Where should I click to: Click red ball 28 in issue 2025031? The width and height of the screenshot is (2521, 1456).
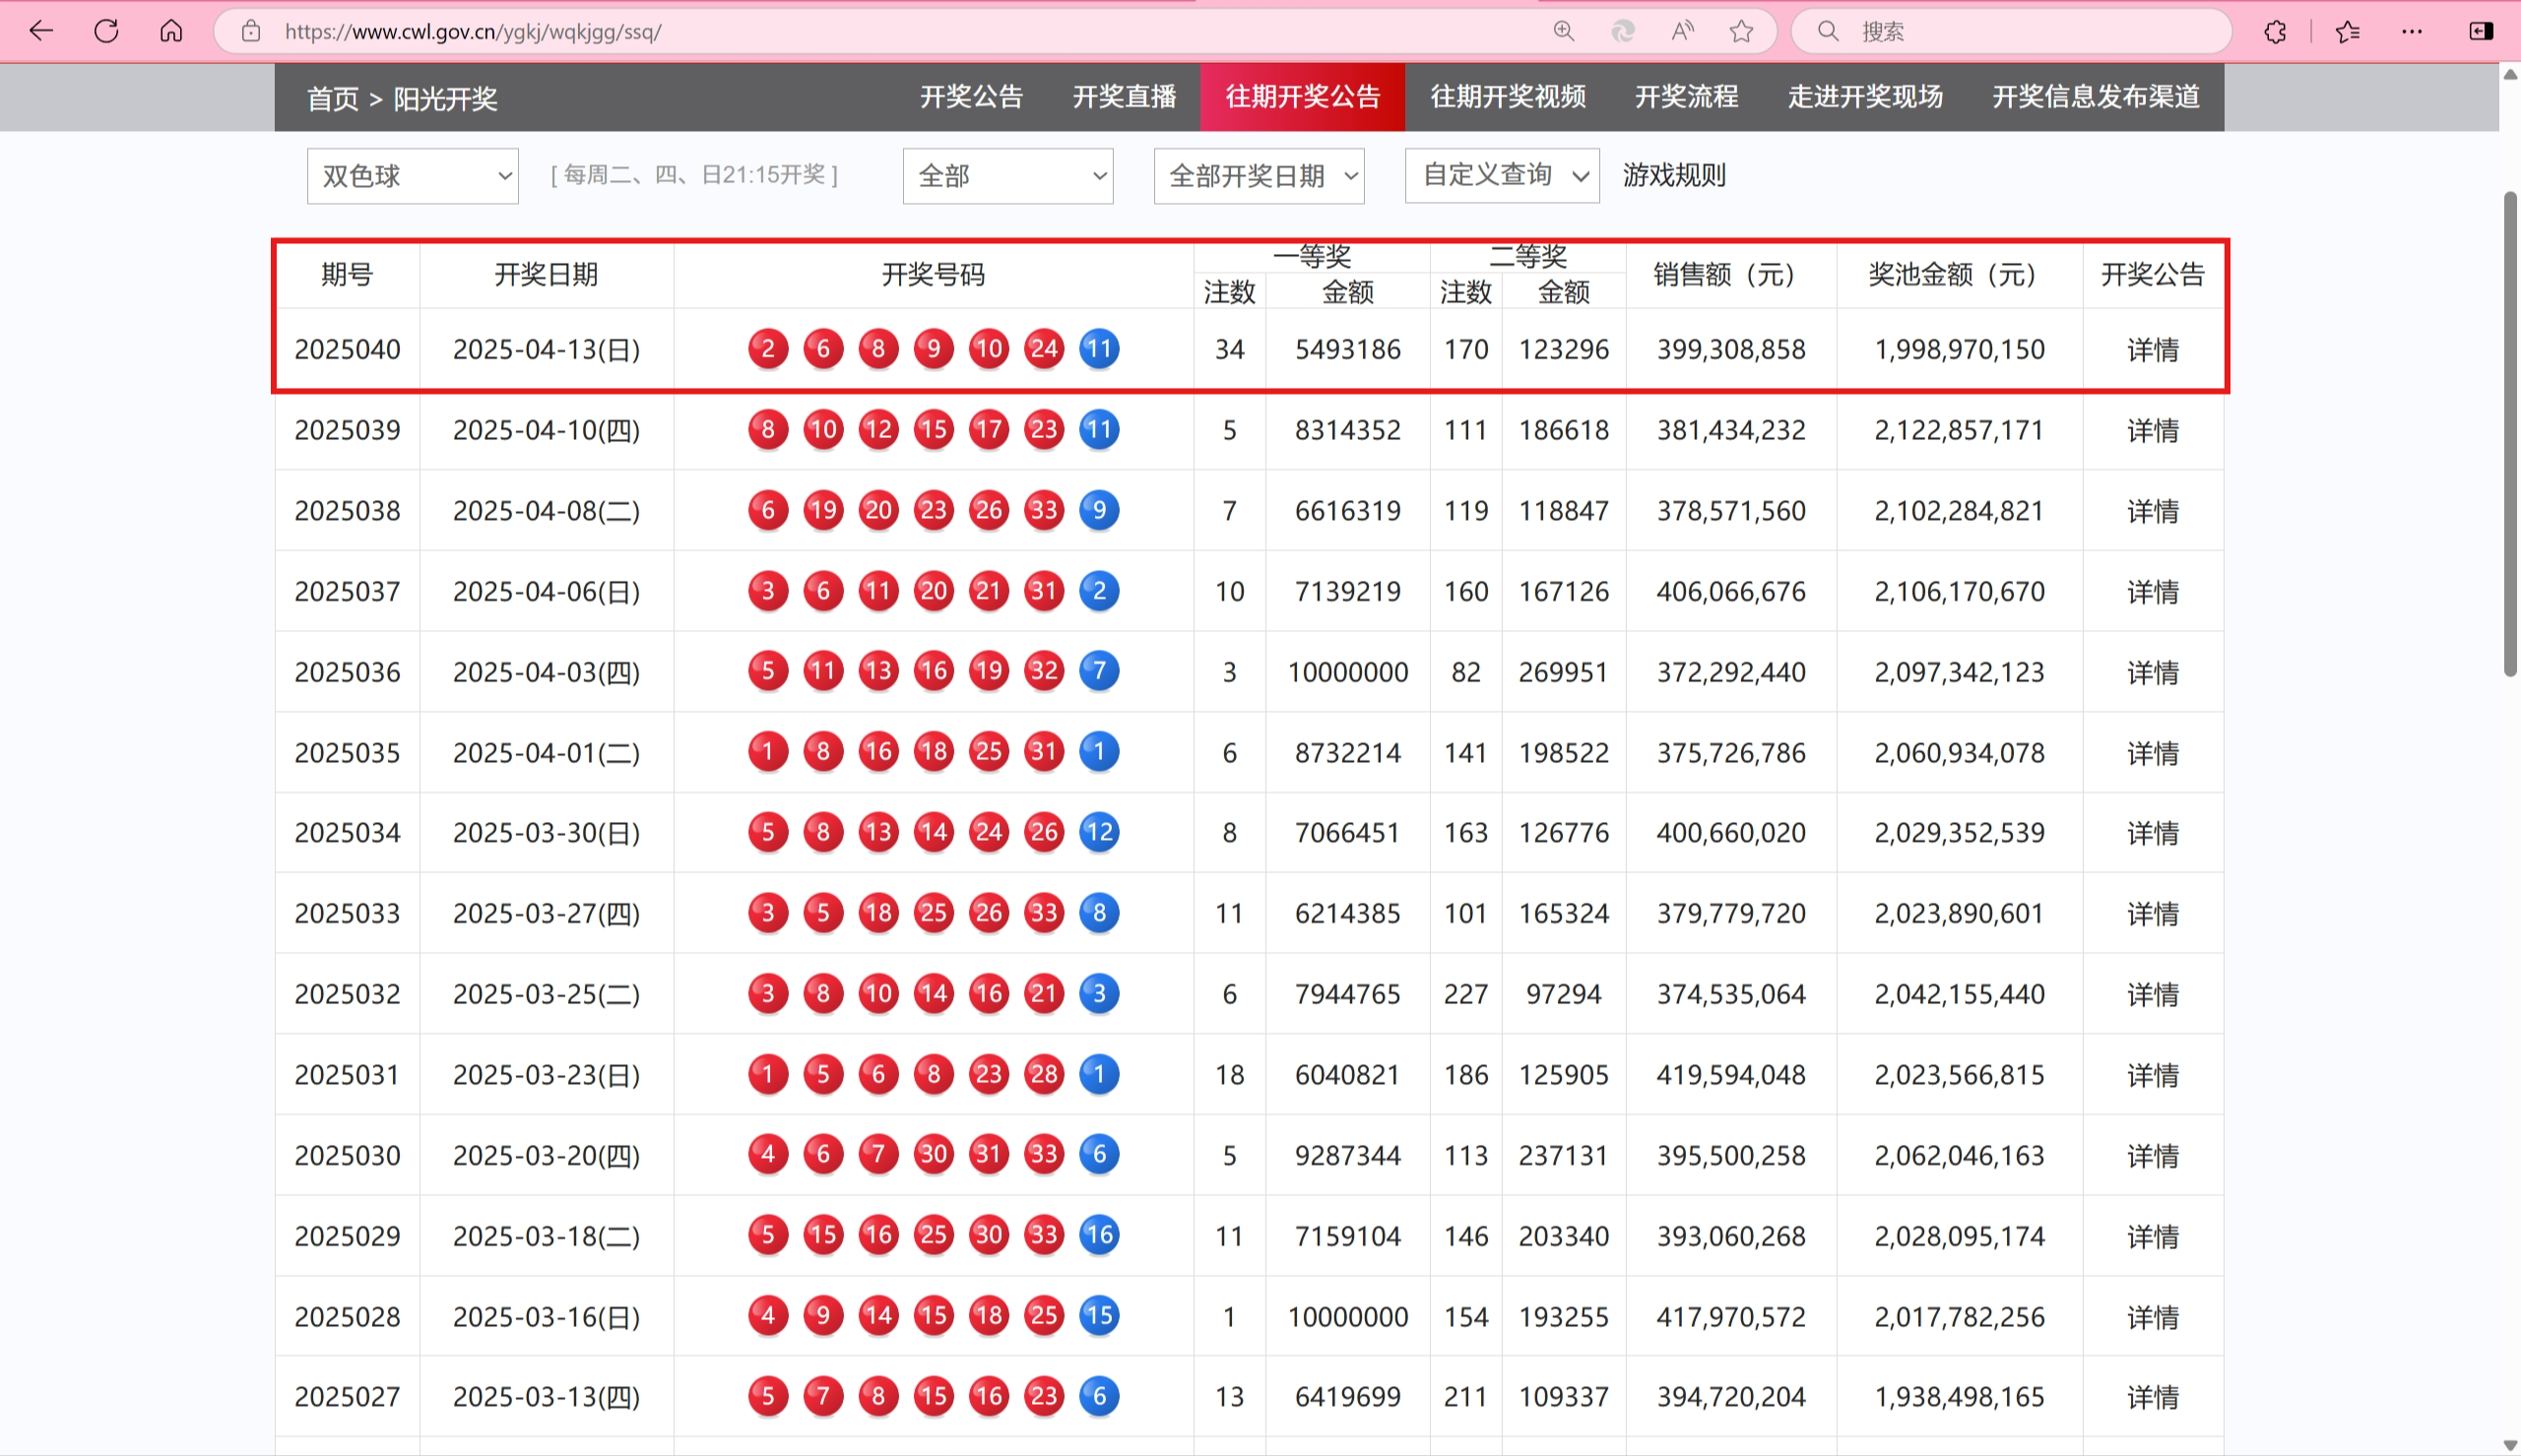(x=1044, y=1074)
